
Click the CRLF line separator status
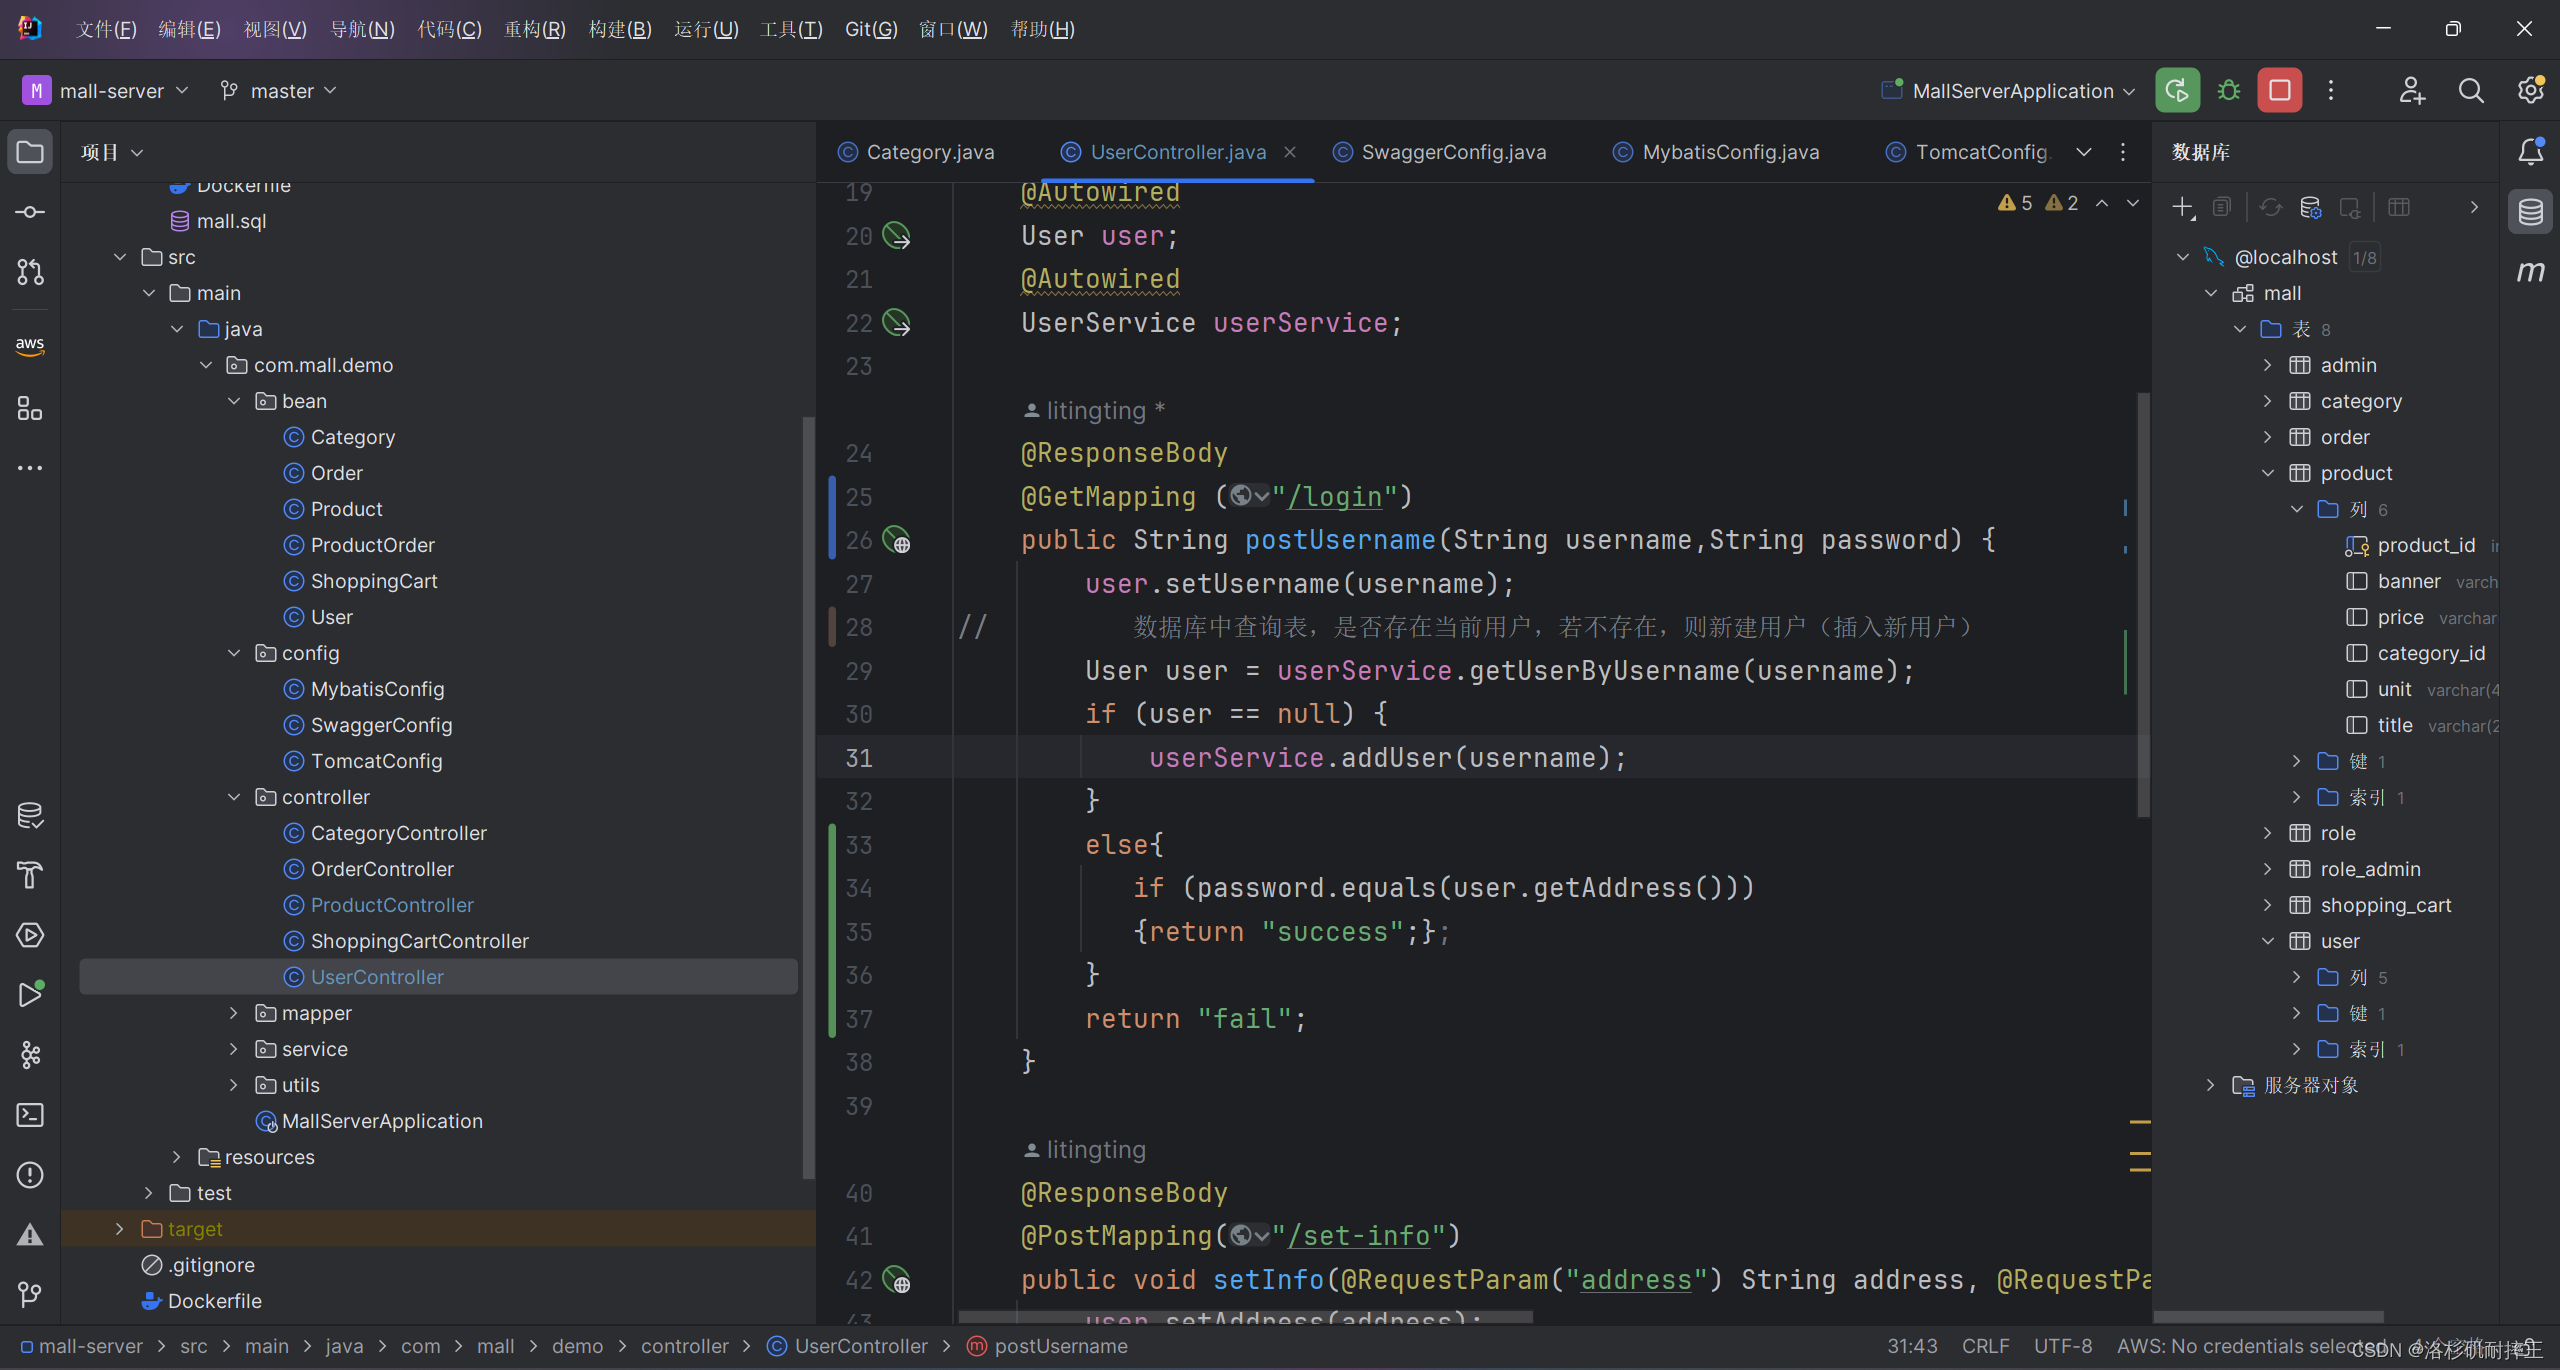coord(1986,1347)
